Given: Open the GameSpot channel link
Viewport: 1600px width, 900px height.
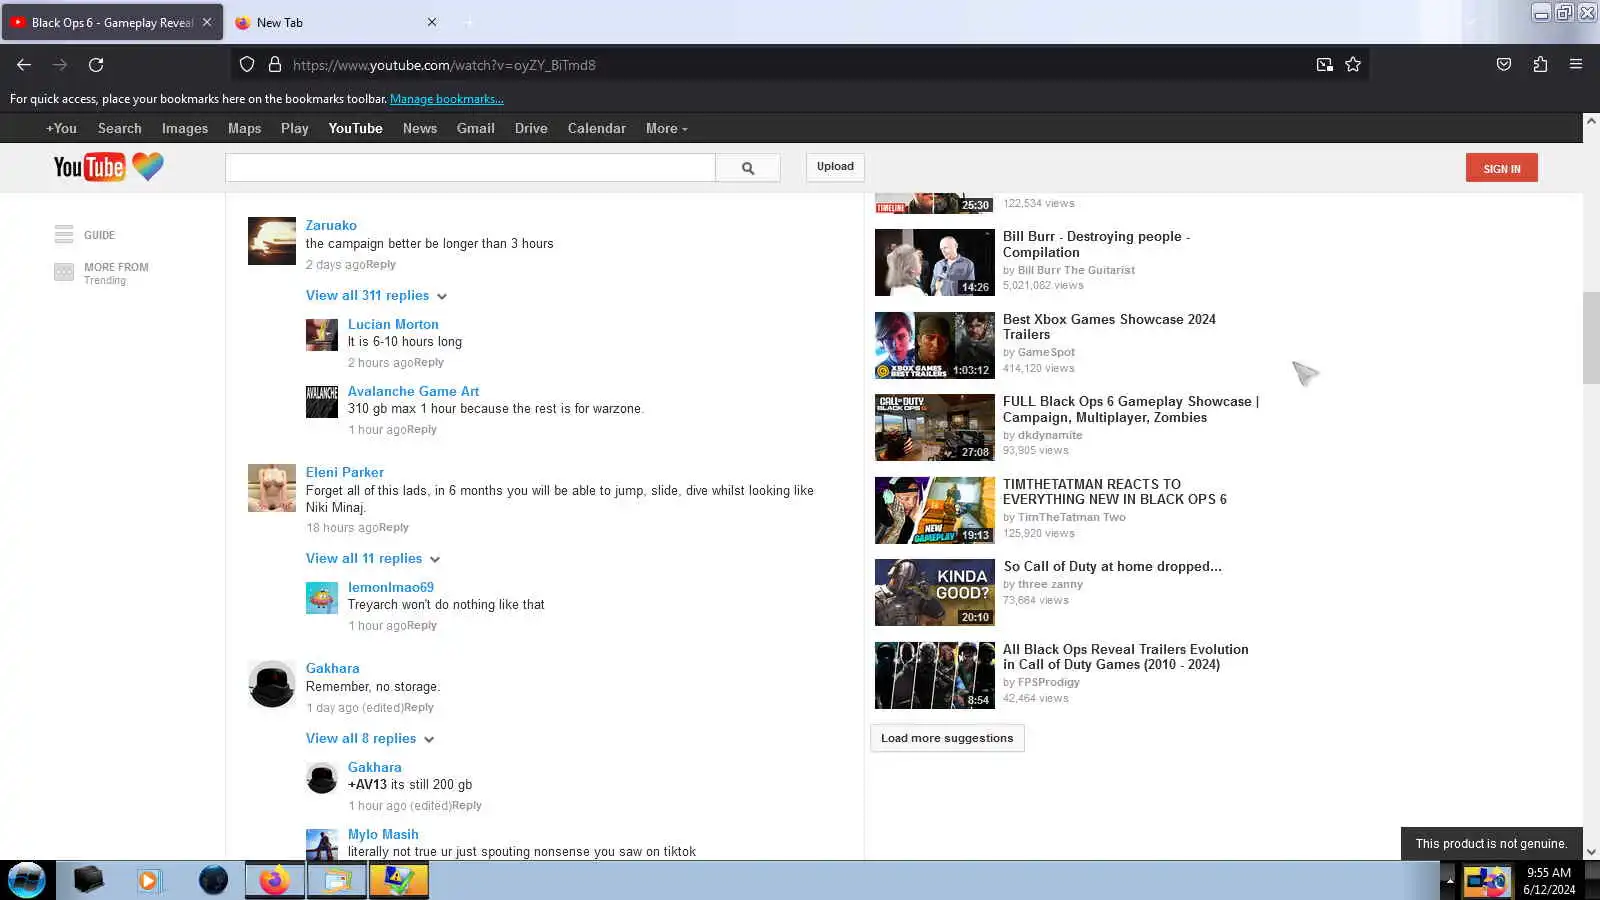Looking at the screenshot, I should click(x=1046, y=352).
